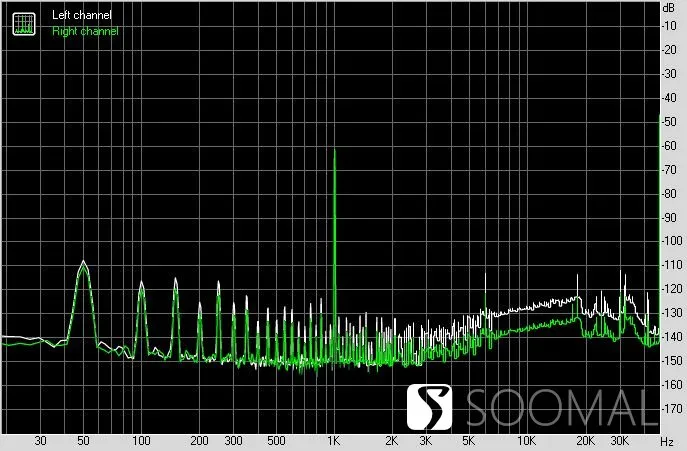Image resolution: width=687 pixels, height=451 pixels.
Task: Click the 1K frequency axis label
Action: (x=334, y=440)
